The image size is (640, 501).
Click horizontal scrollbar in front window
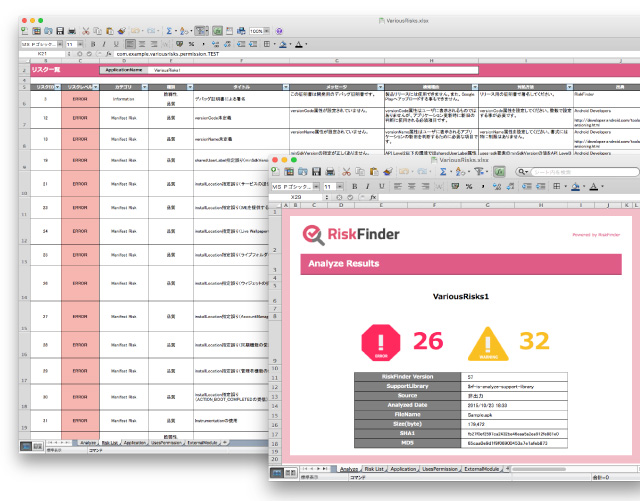(x=539, y=469)
